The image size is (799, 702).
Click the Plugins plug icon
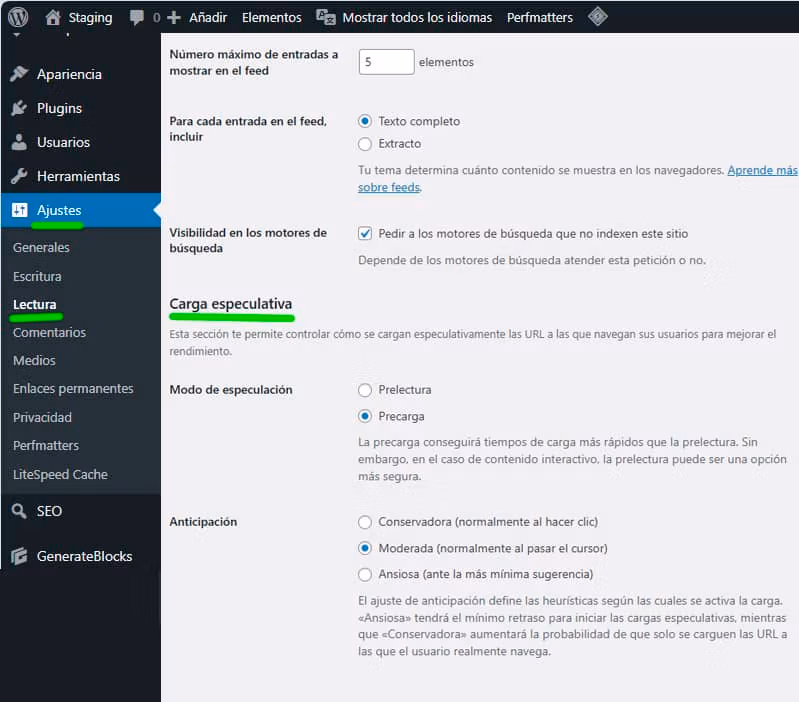19,108
